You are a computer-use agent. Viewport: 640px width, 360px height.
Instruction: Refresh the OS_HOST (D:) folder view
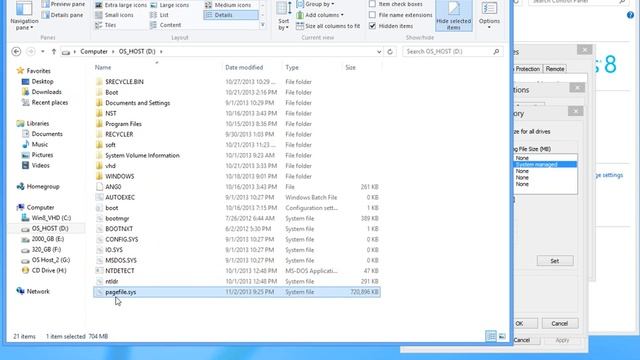(x=390, y=52)
